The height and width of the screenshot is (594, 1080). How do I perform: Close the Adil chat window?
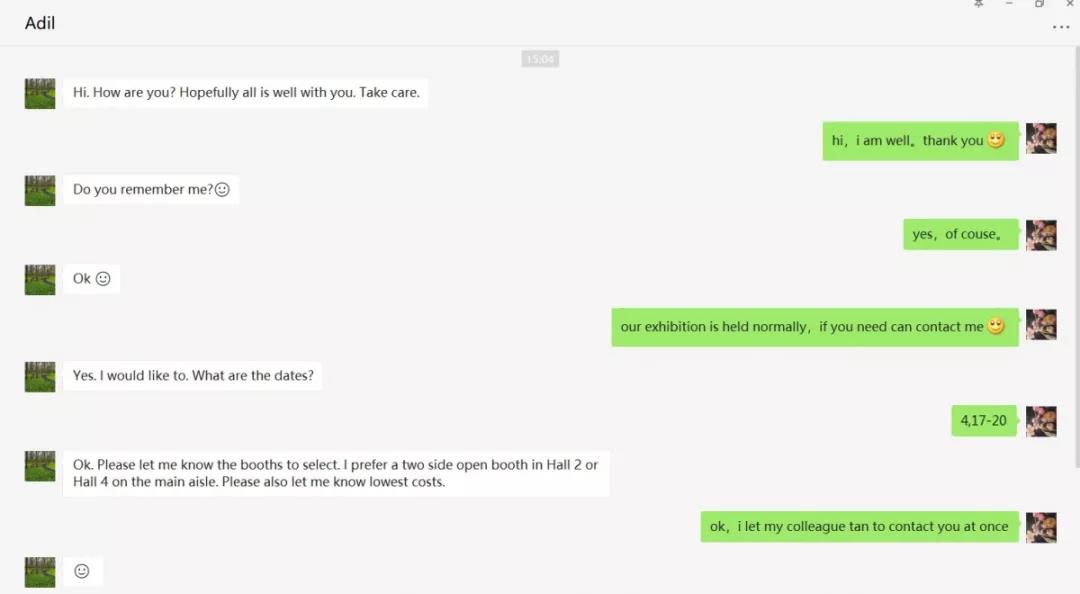[x=1069, y=5]
